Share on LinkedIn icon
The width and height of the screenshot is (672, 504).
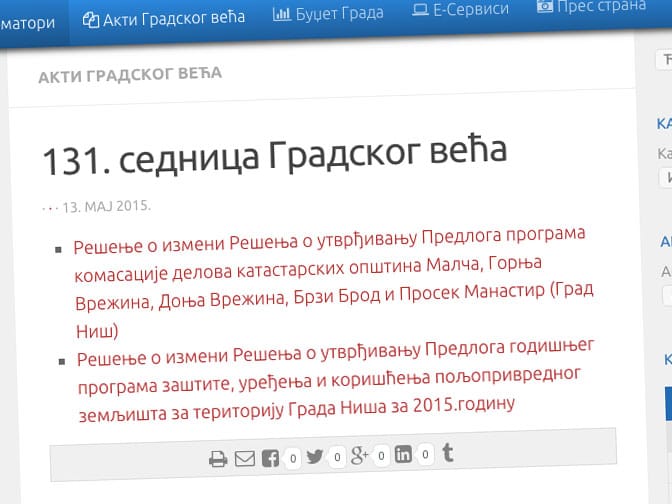click(x=404, y=454)
